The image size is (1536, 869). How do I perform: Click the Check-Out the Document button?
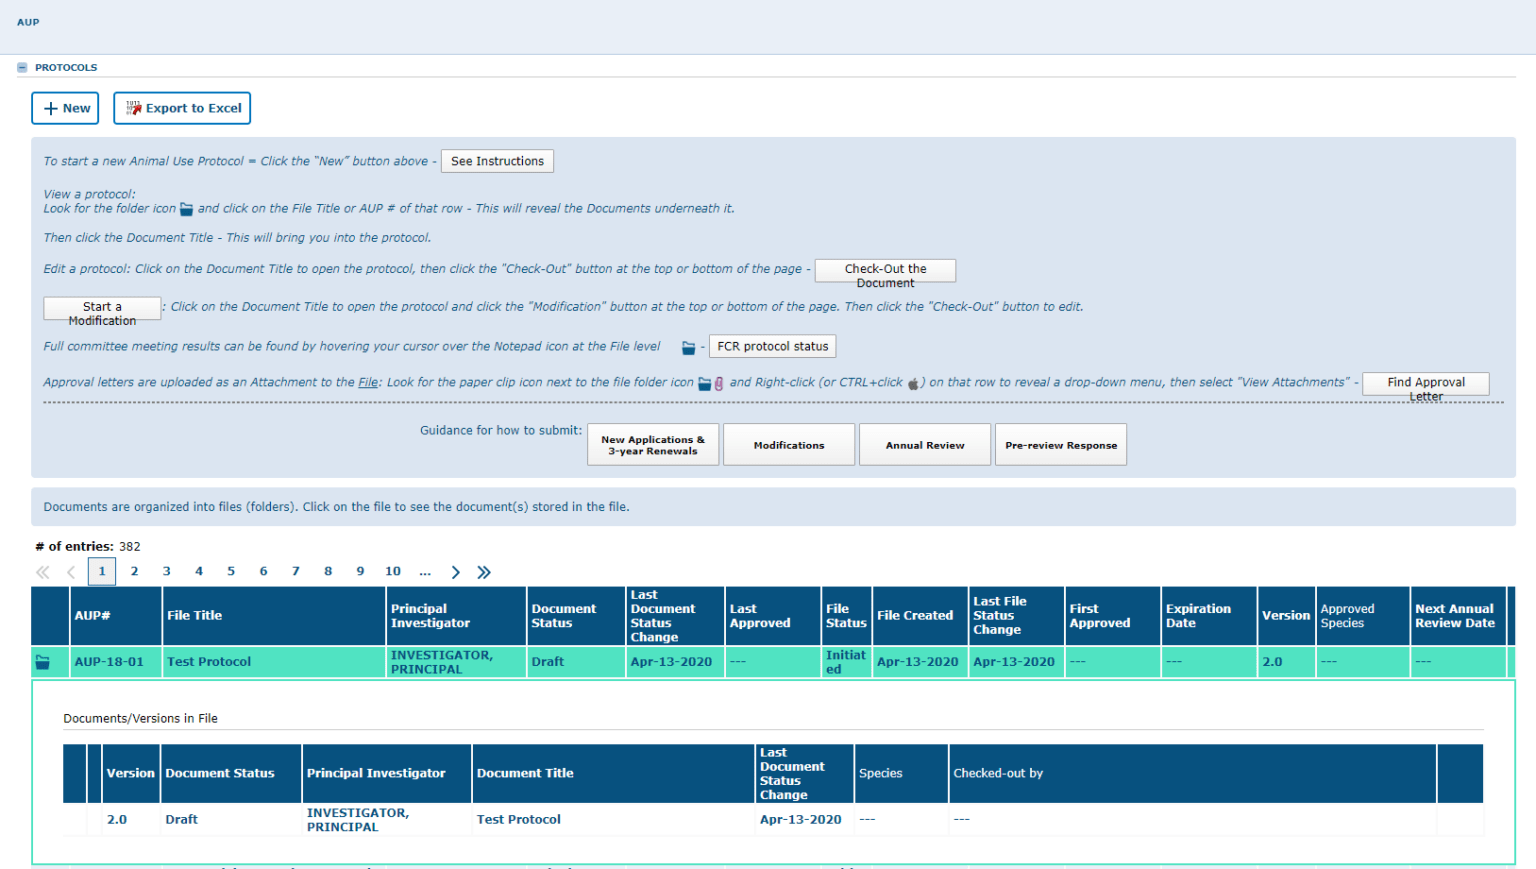click(x=885, y=271)
